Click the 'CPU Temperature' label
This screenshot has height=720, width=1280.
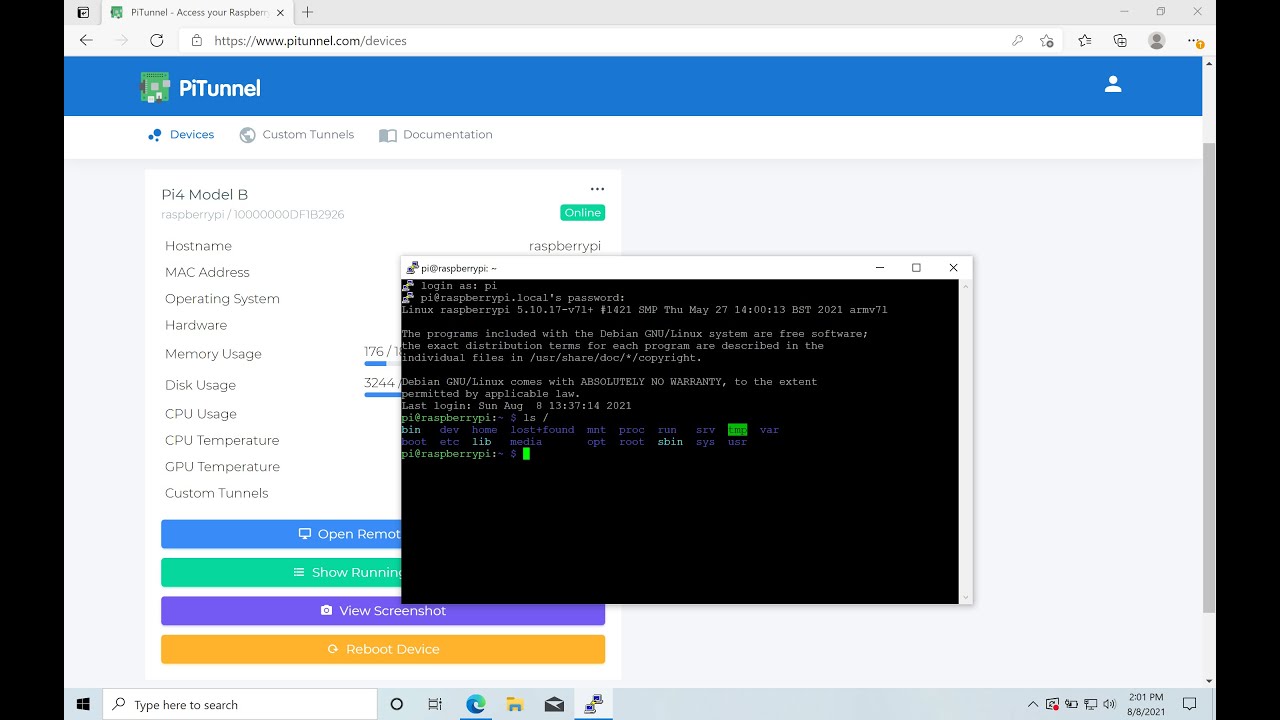(x=222, y=440)
